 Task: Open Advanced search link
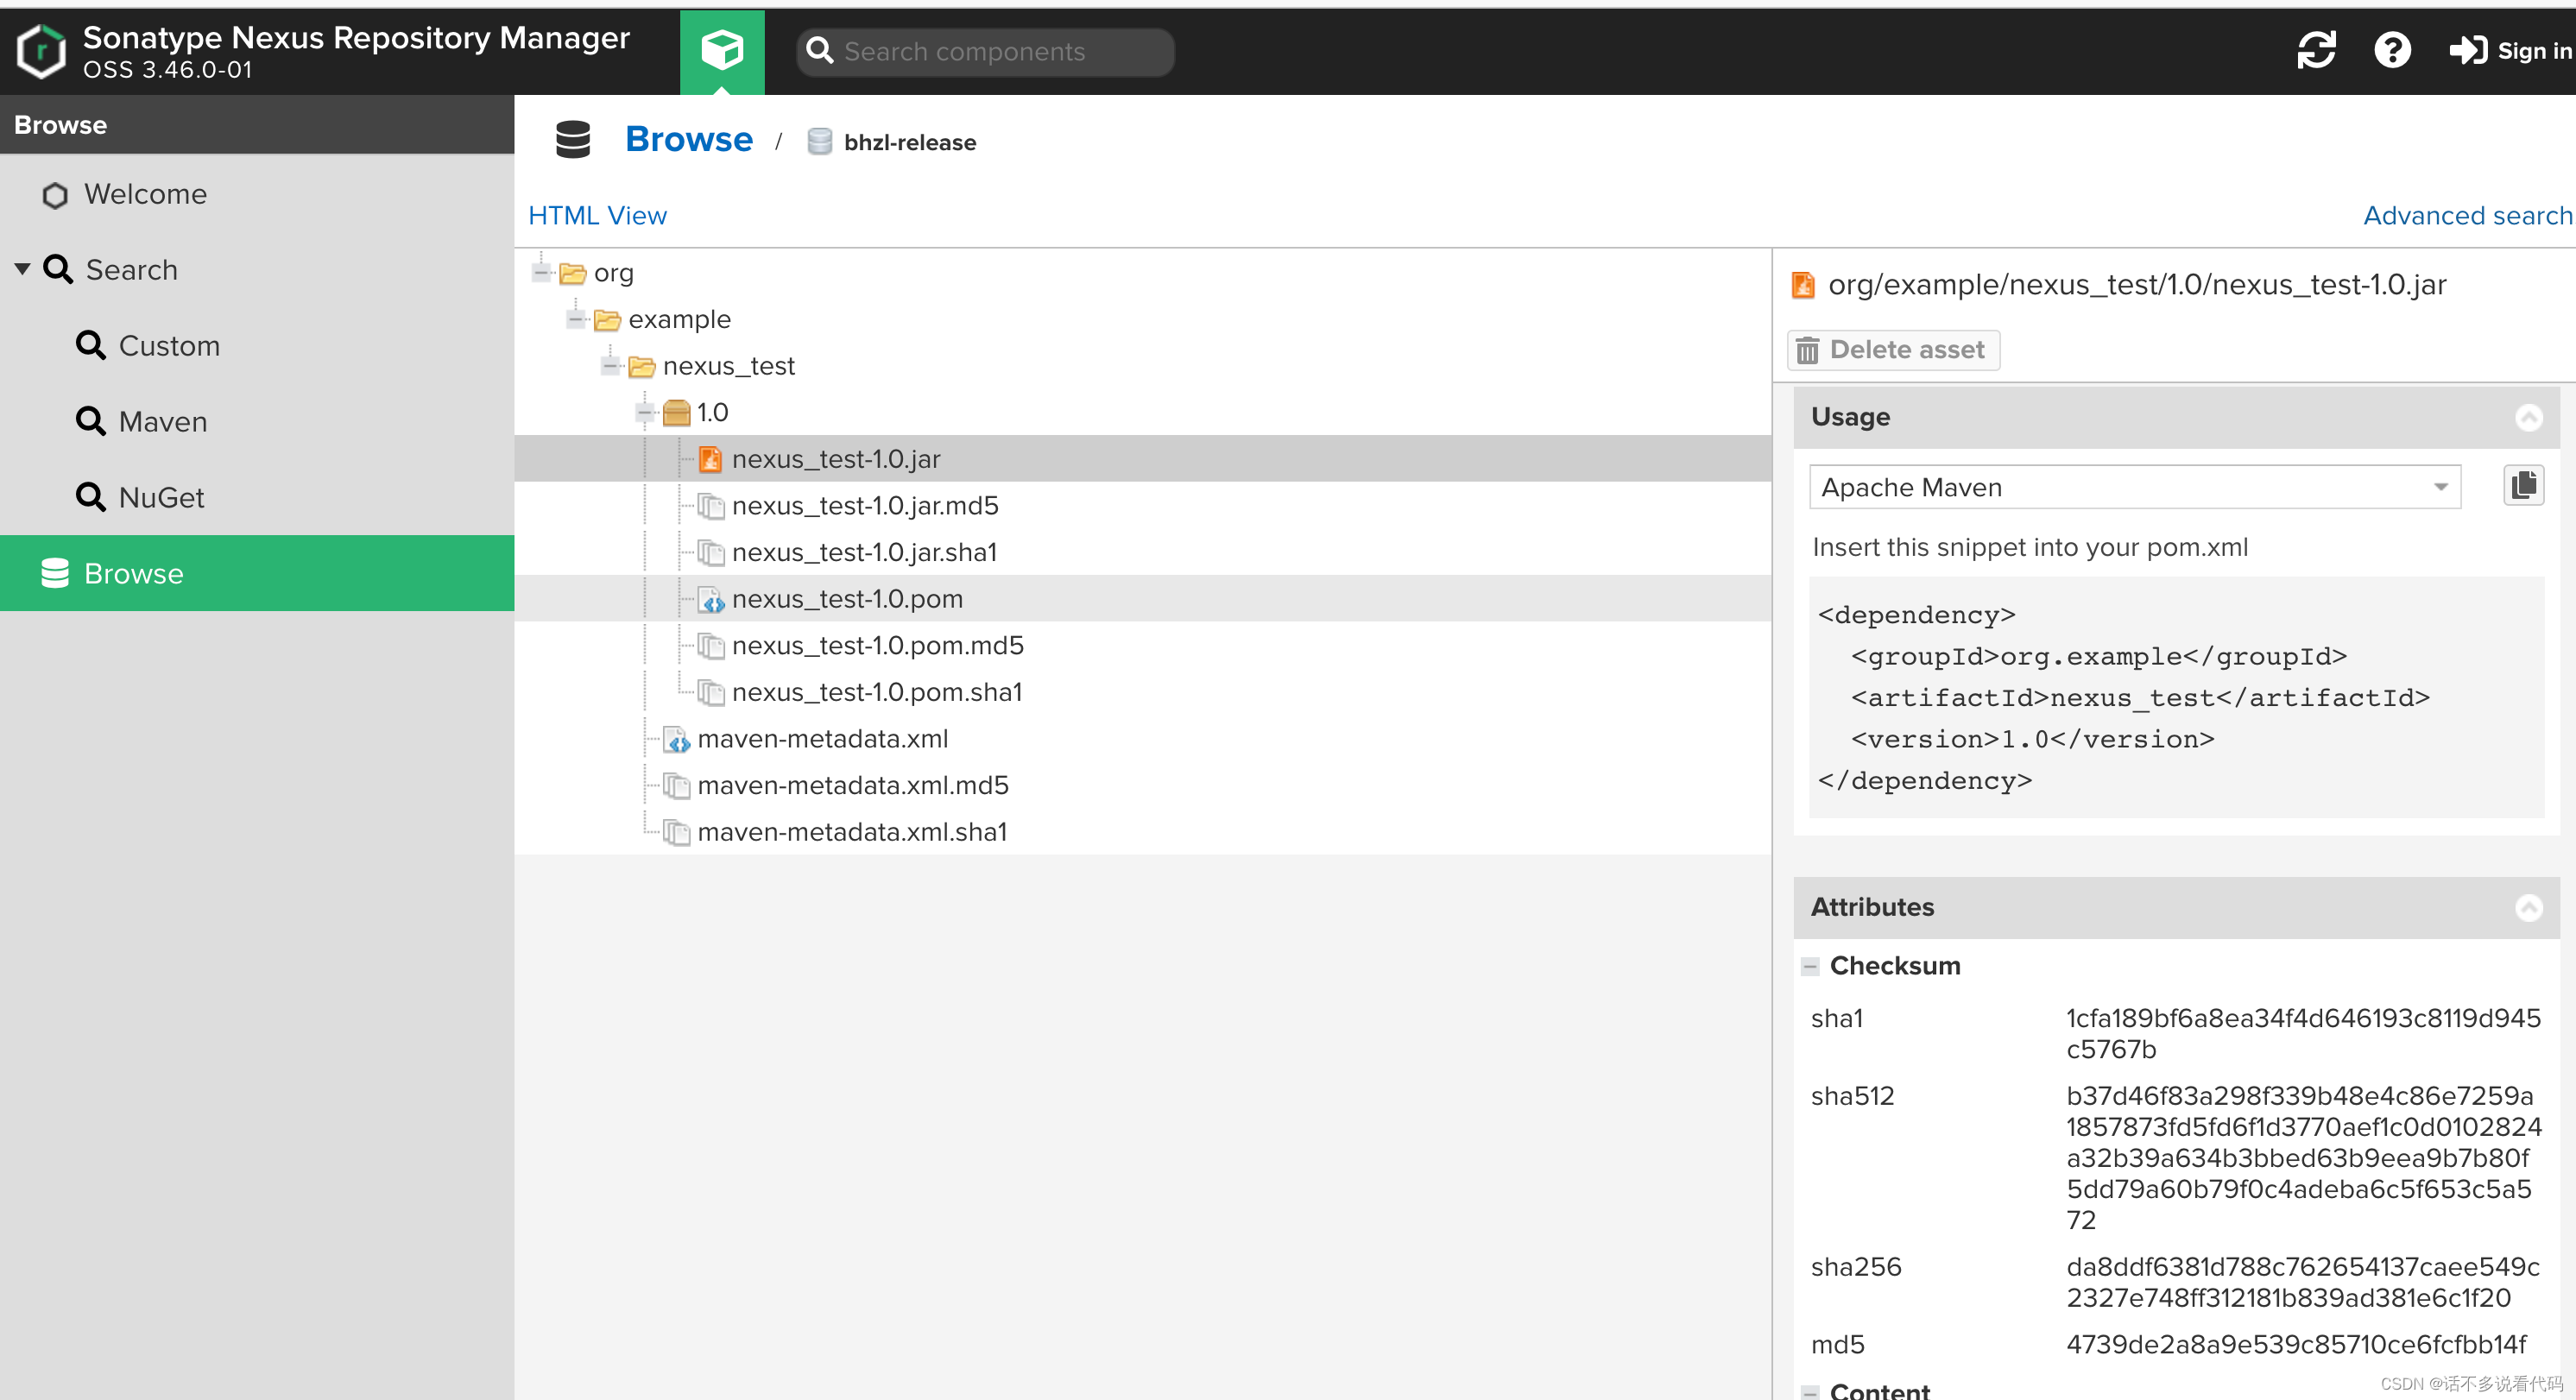click(x=2467, y=215)
